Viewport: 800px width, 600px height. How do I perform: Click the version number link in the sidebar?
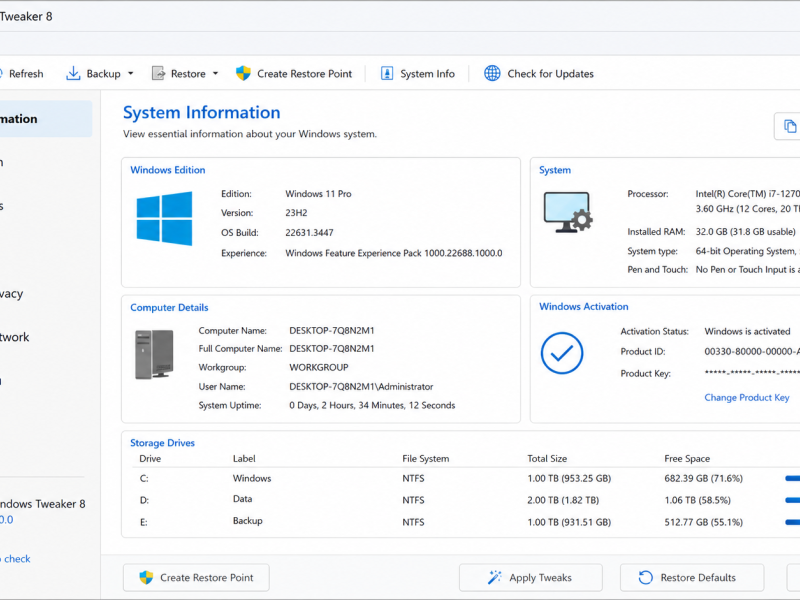pos(7,520)
